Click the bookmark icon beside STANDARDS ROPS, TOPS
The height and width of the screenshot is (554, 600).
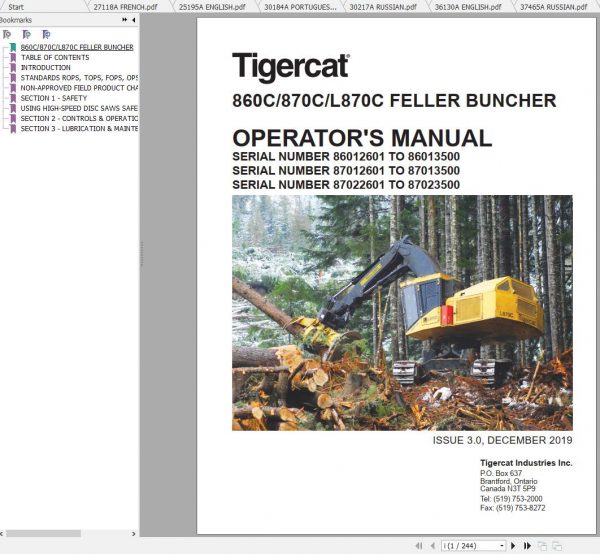13,78
